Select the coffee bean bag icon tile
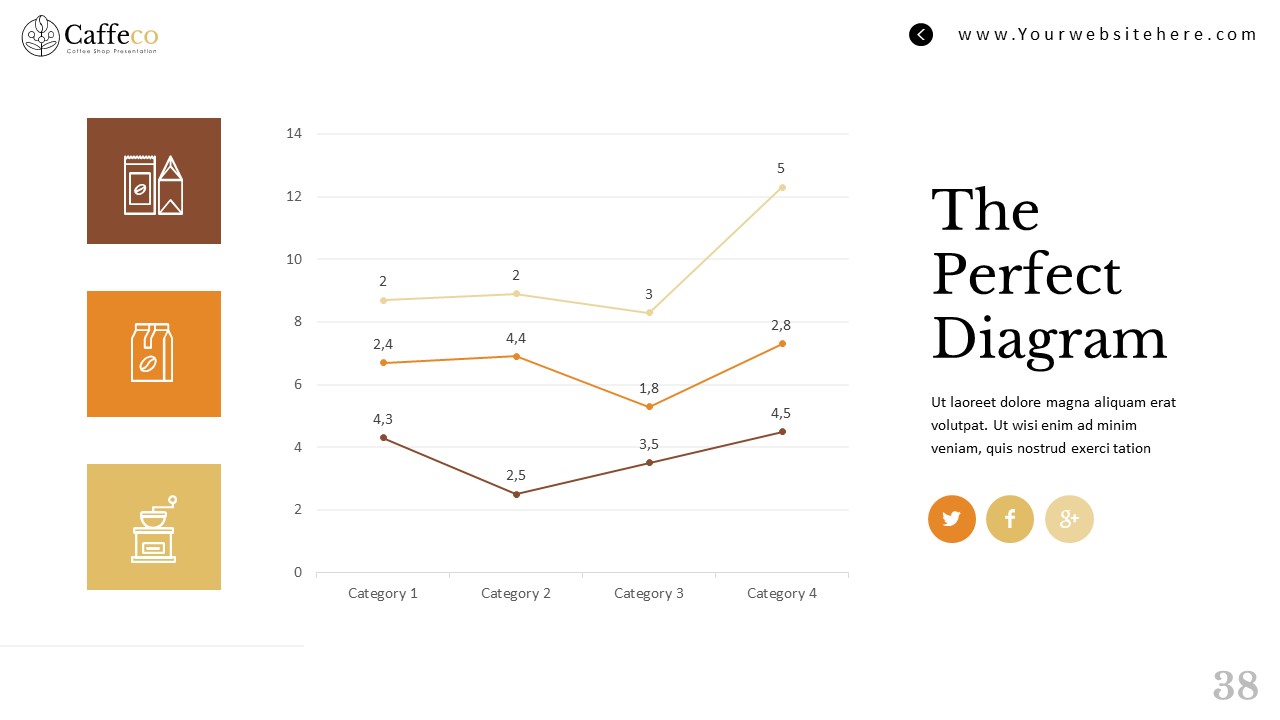The height and width of the screenshot is (720, 1280). pos(154,354)
